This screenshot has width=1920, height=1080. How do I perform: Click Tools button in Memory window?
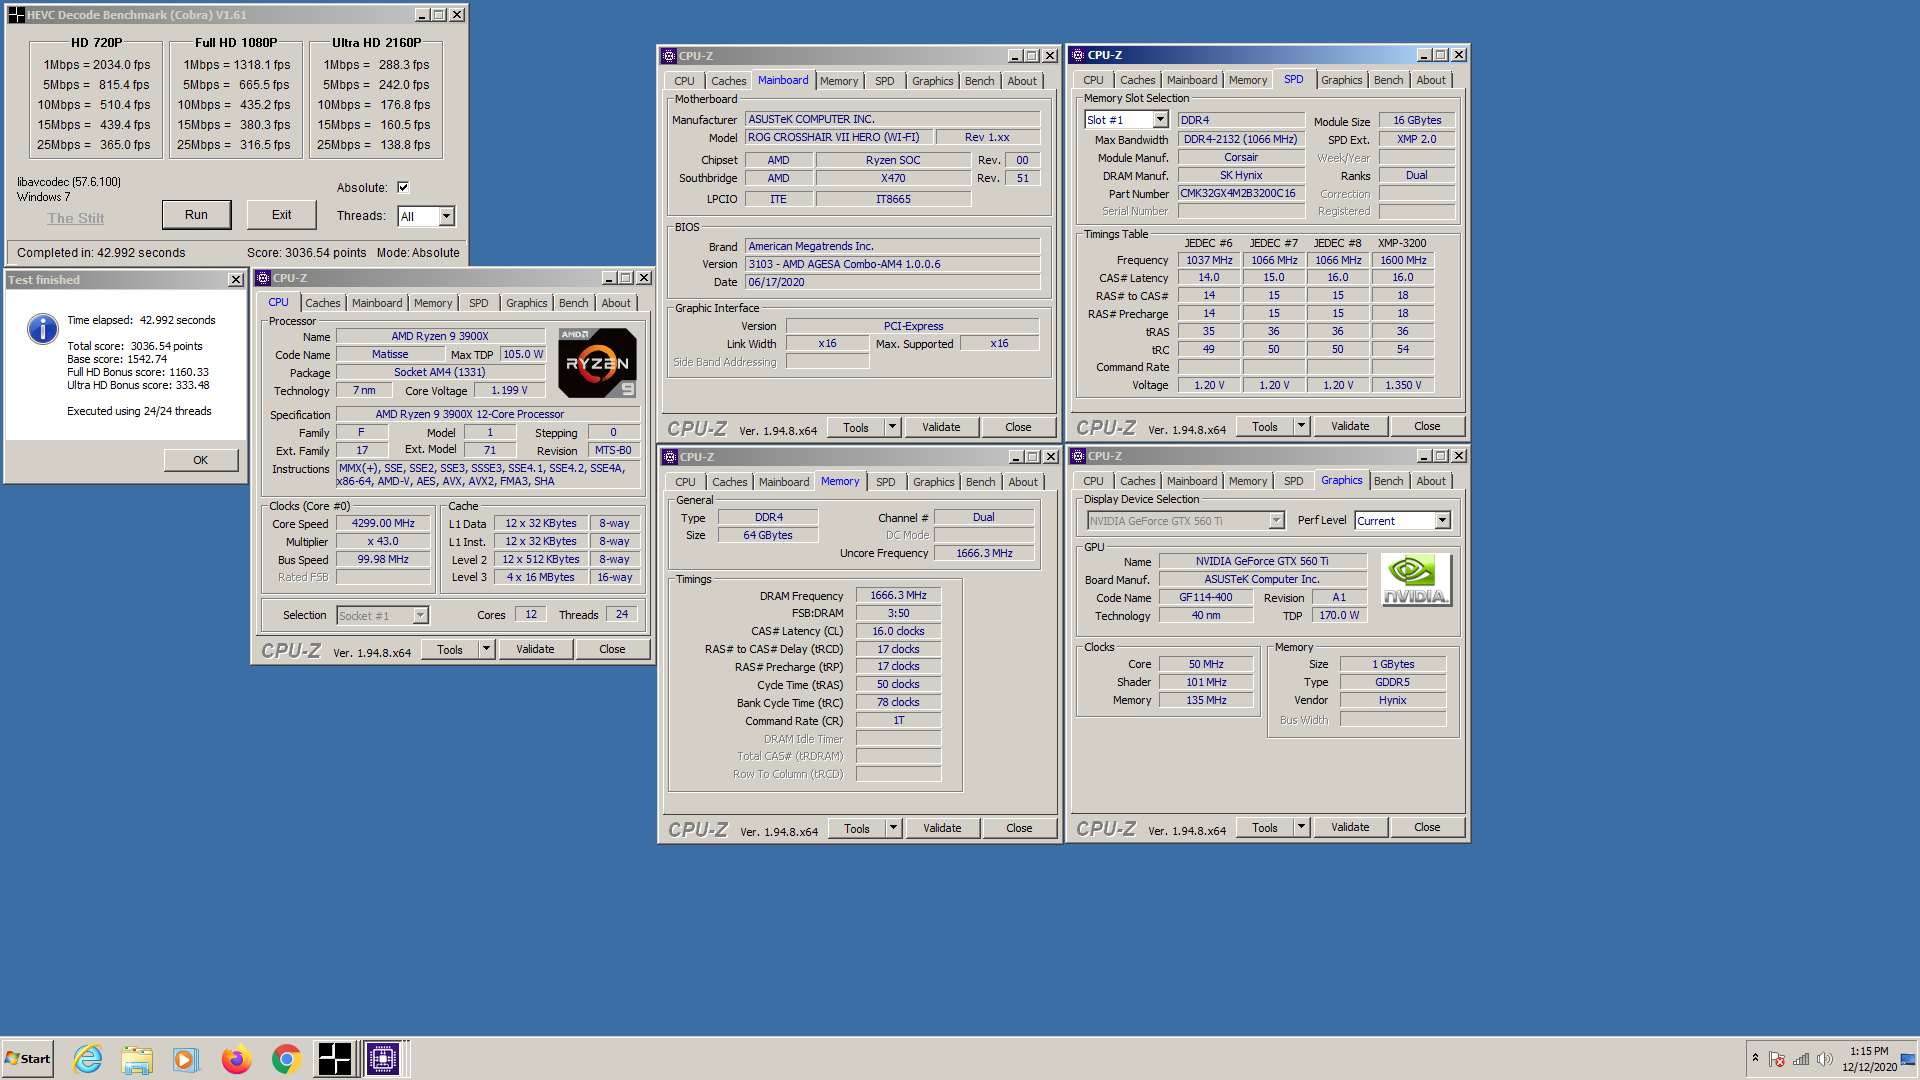click(x=857, y=828)
